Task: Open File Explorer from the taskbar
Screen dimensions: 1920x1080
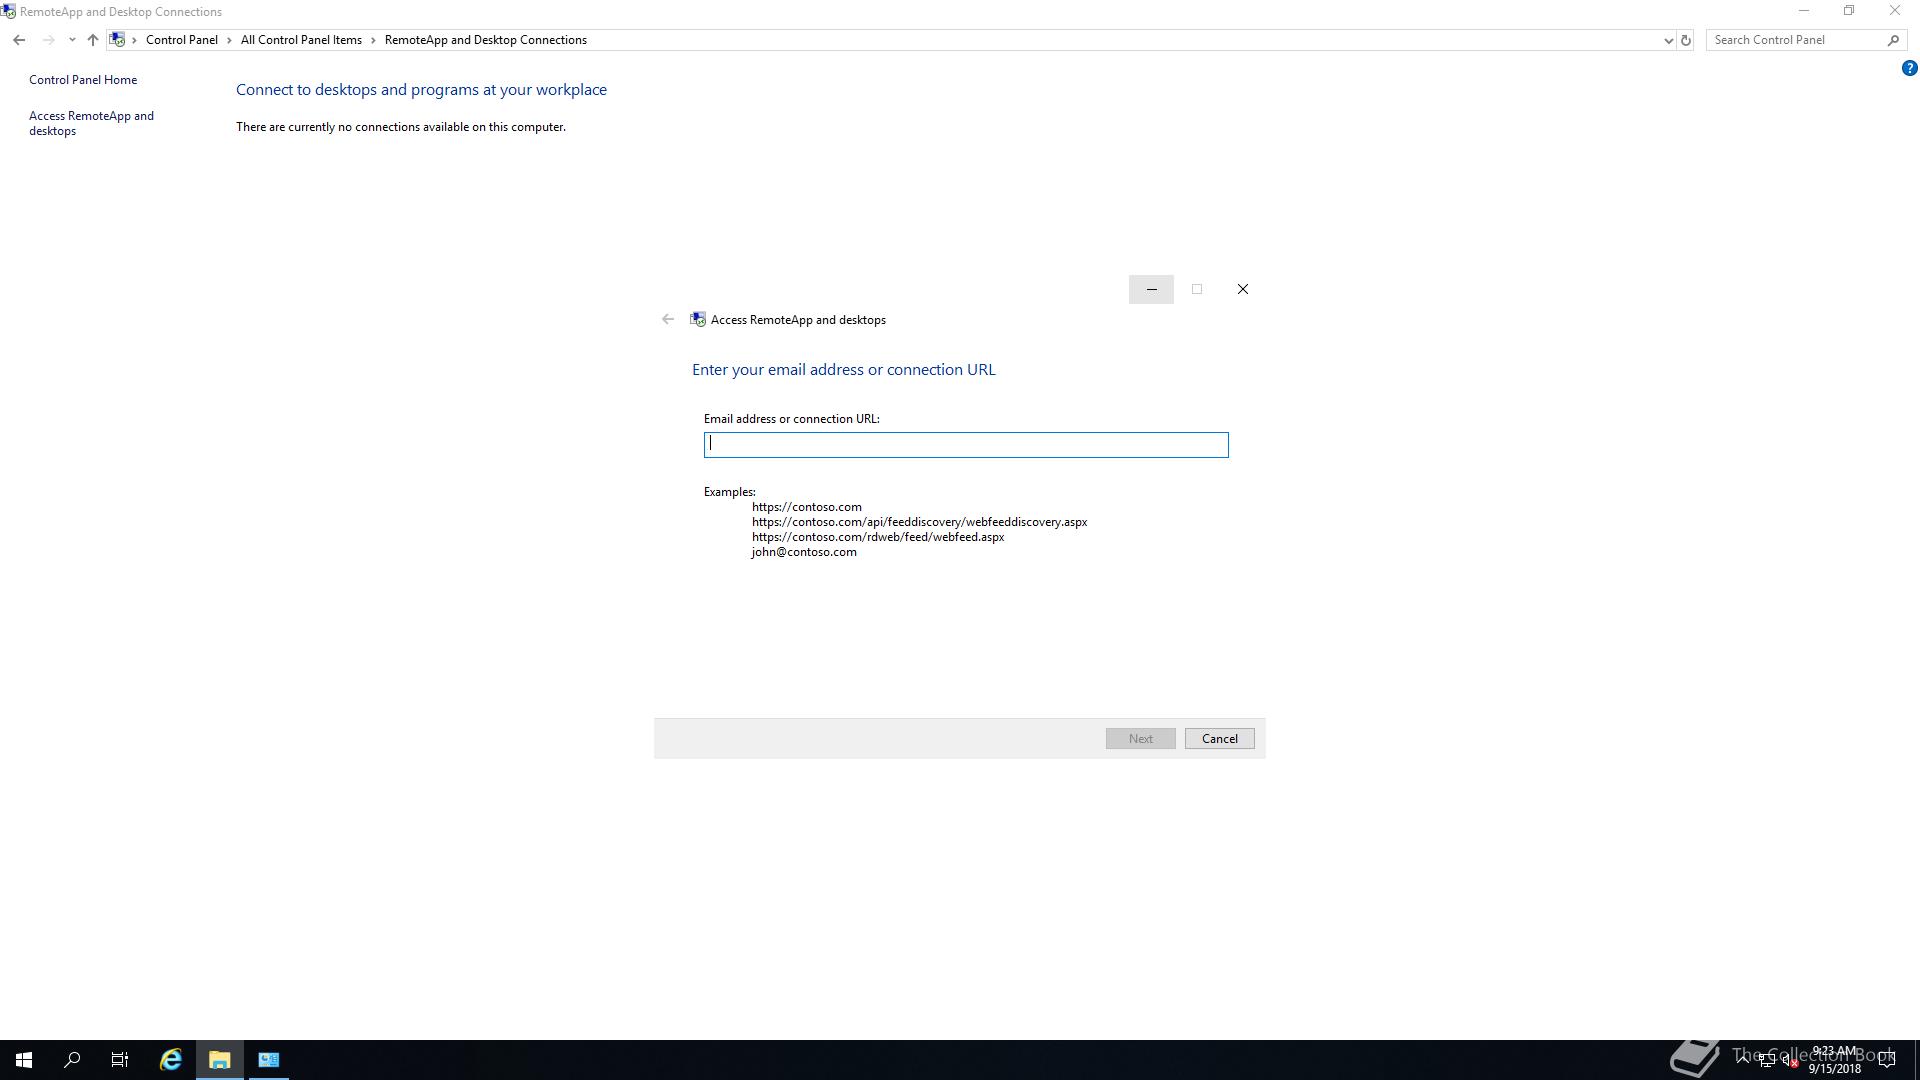Action: pos(219,1060)
